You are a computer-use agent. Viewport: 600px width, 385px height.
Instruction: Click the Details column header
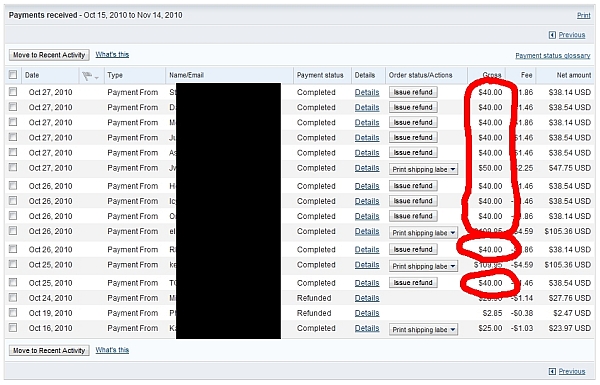point(365,75)
